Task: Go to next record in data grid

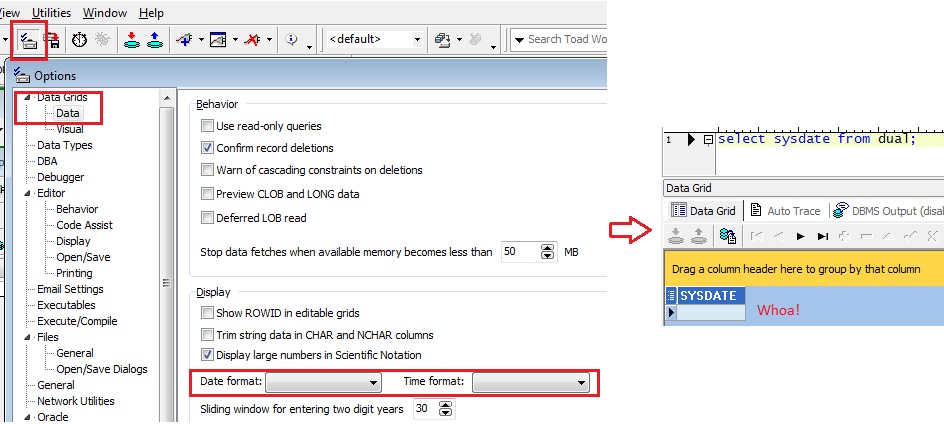Action: tap(800, 236)
